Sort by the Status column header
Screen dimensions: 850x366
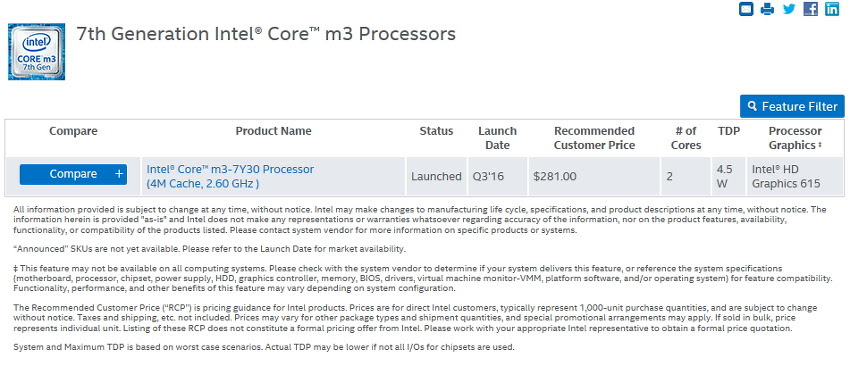(436, 131)
